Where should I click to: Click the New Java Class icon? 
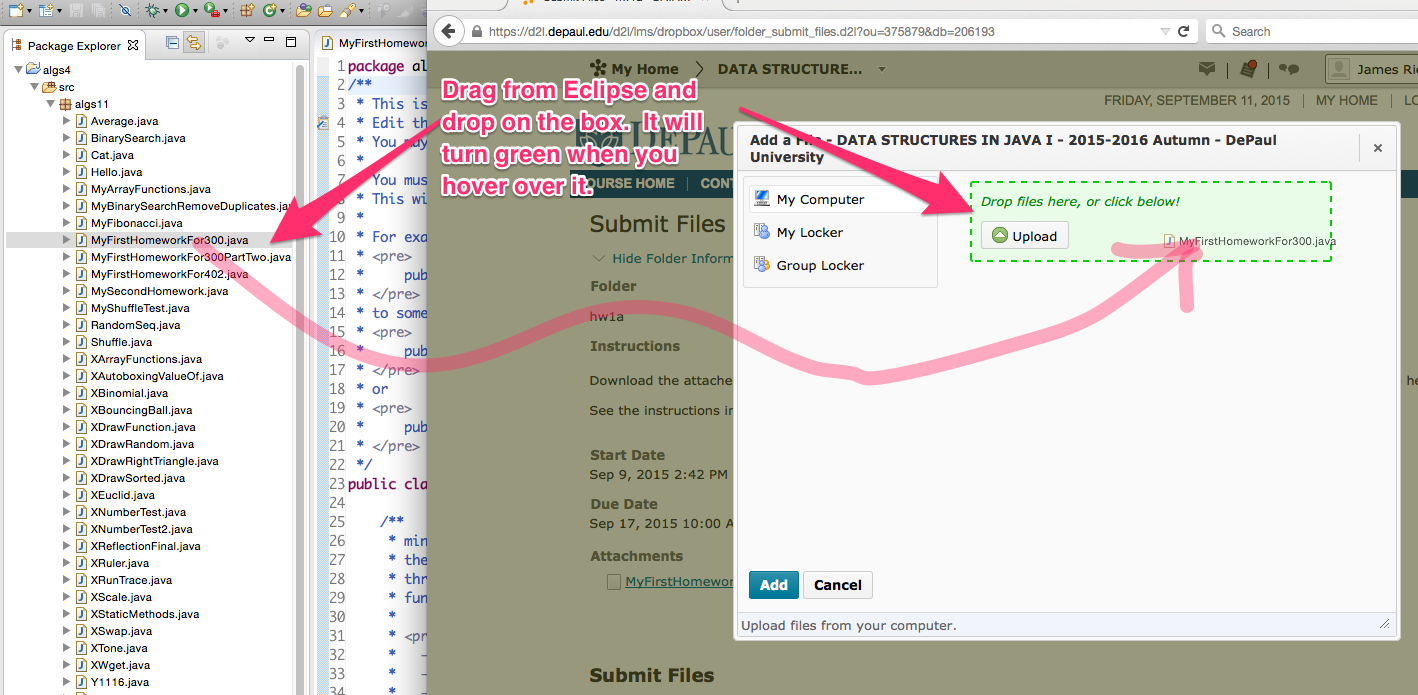[269, 11]
